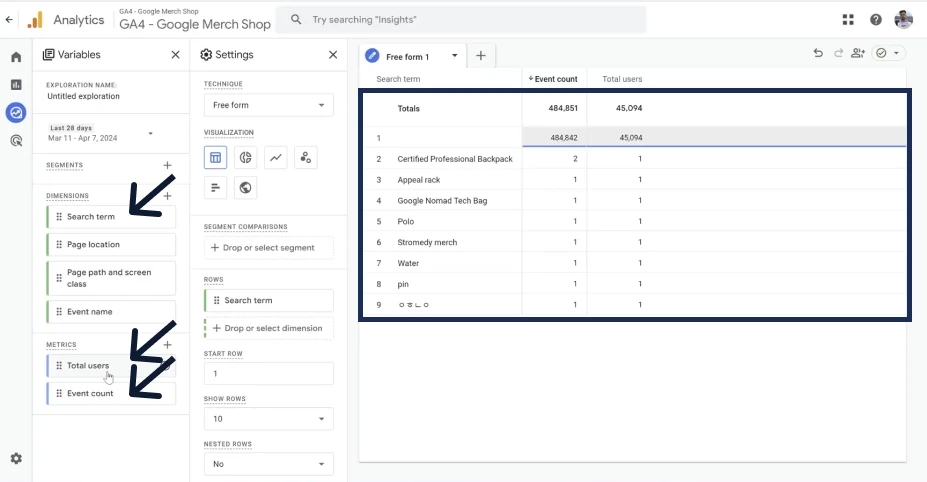
Task: Click Search term in Rows section
Action: [268, 300]
